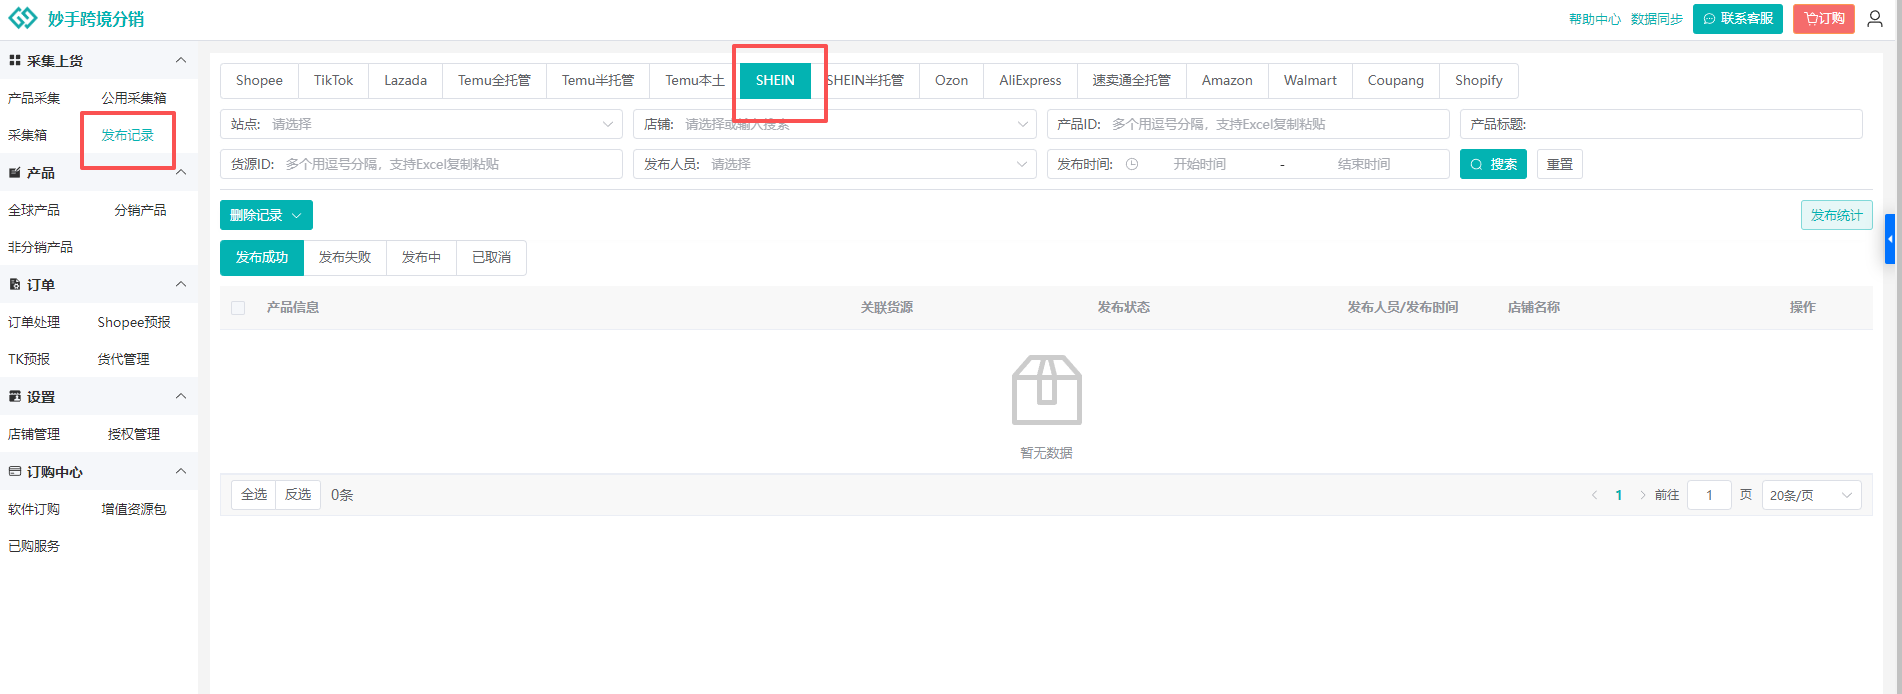Click the clock icon in 发布时间 field

click(x=1132, y=164)
